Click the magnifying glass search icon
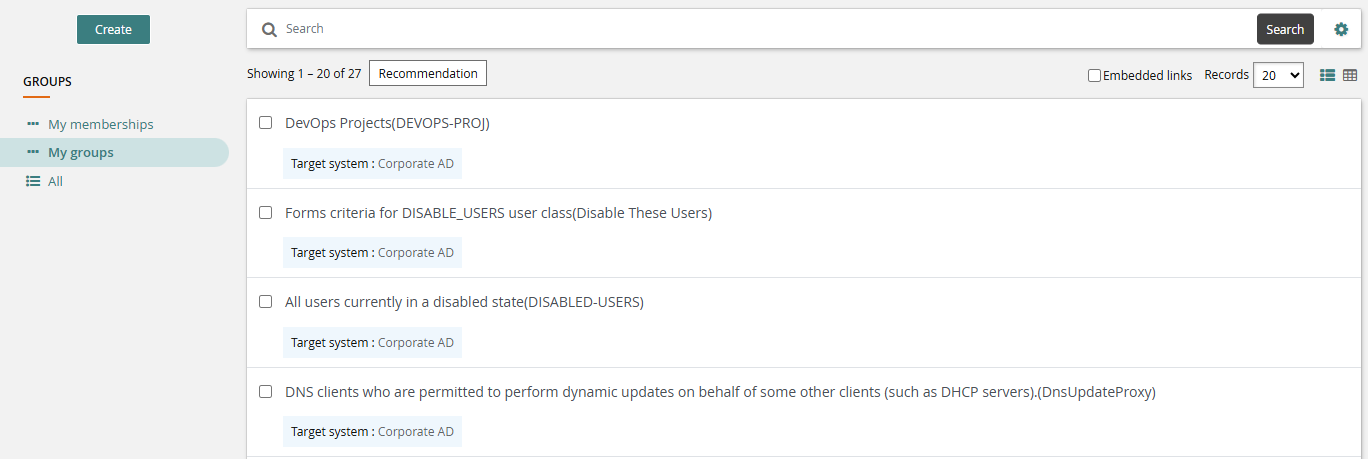This screenshot has width=1368, height=459. pyautogui.click(x=269, y=30)
